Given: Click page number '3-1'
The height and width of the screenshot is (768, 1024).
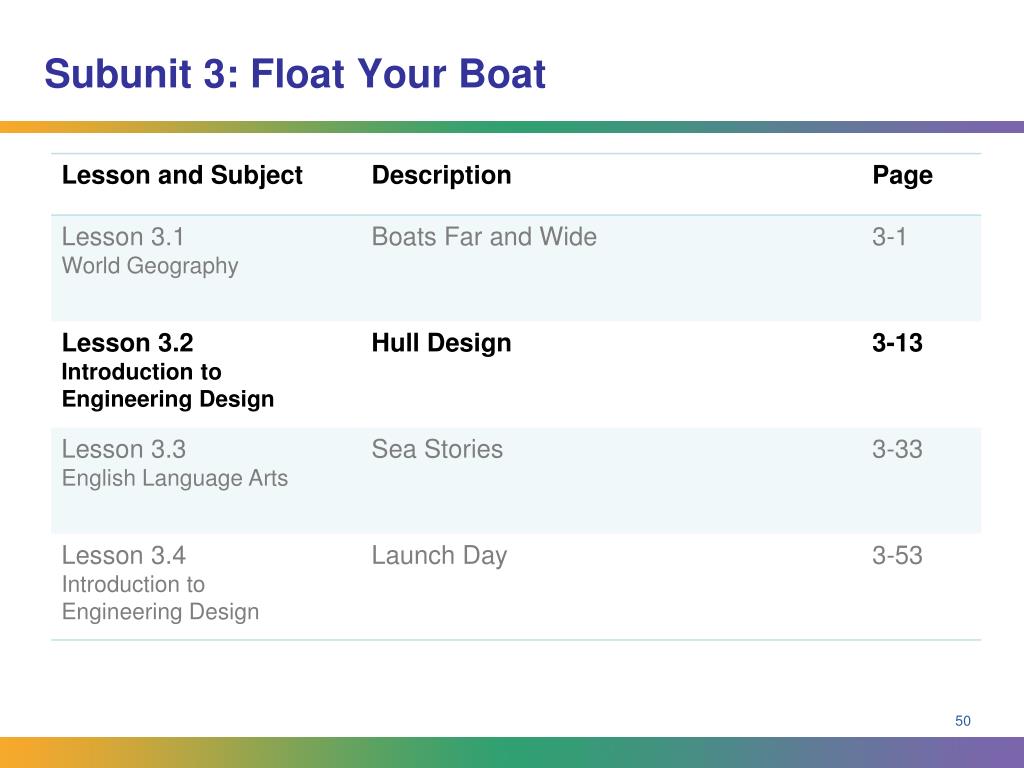Looking at the screenshot, I should point(889,236).
